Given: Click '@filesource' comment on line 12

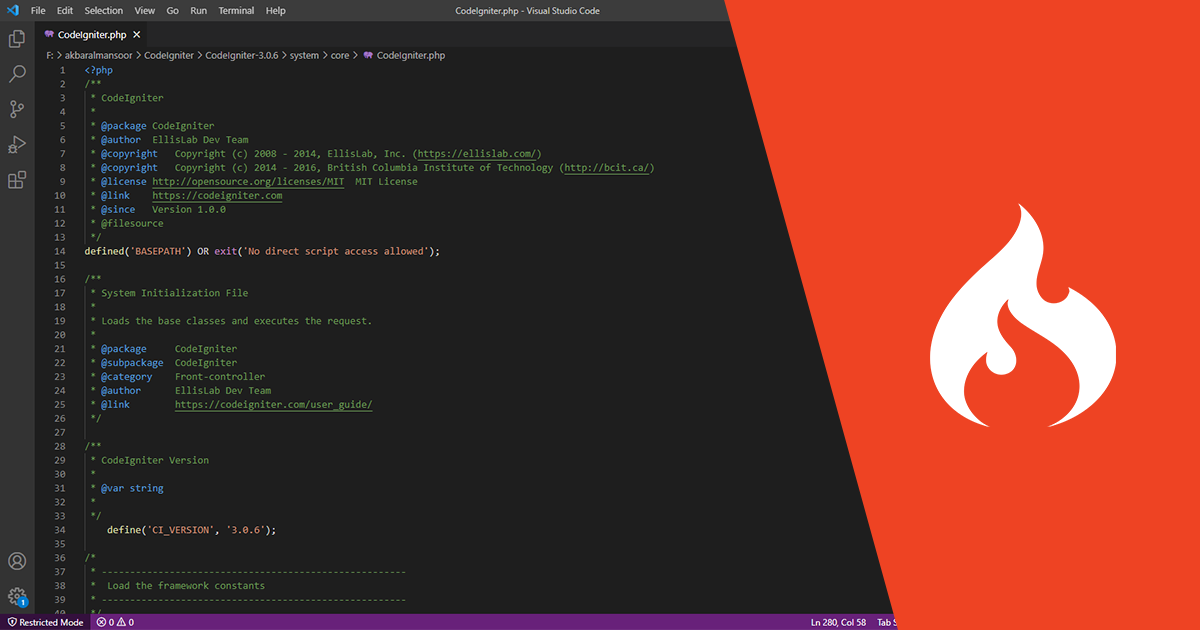Looking at the screenshot, I should (x=132, y=224).
